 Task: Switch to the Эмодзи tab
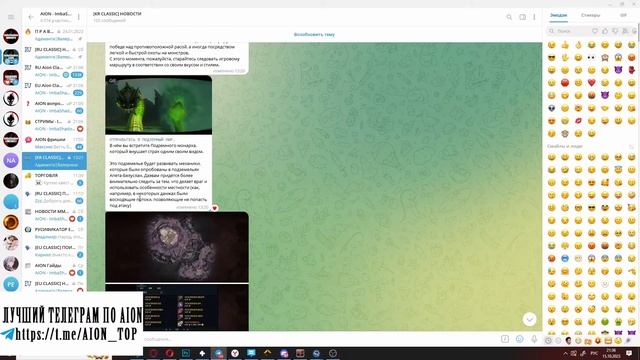pos(558,15)
